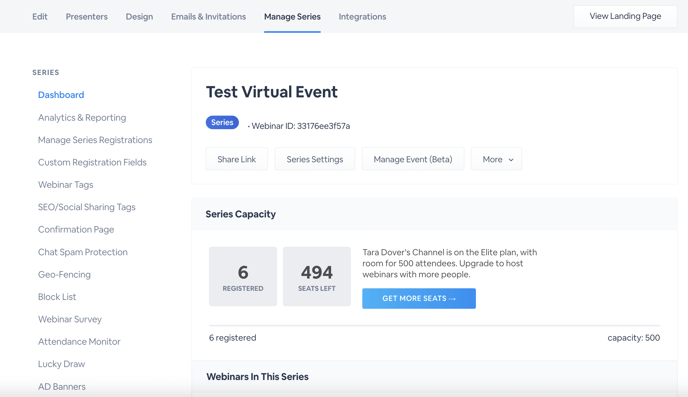Image resolution: width=688 pixels, height=397 pixels.
Task: Go to Manage Series Registrations
Action: pos(95,140)
